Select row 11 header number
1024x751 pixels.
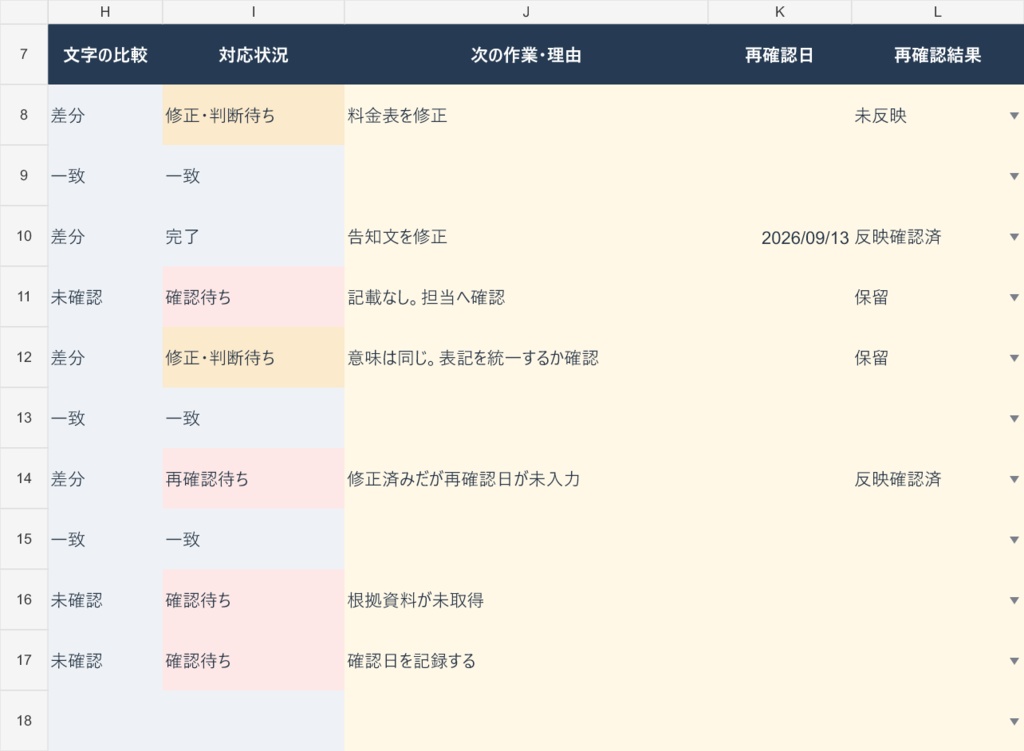pos(24,297)
